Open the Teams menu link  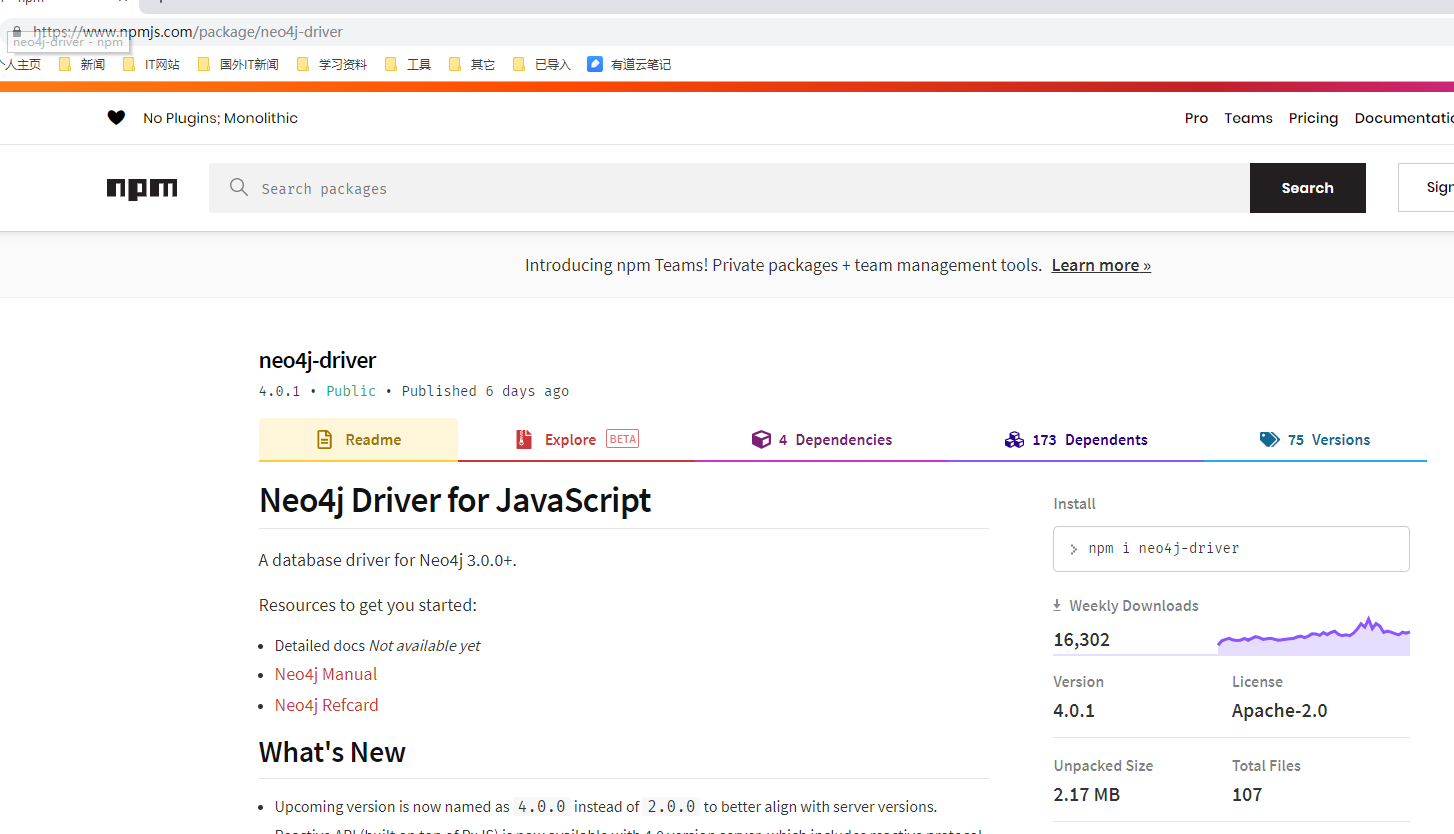(1248, 118)
